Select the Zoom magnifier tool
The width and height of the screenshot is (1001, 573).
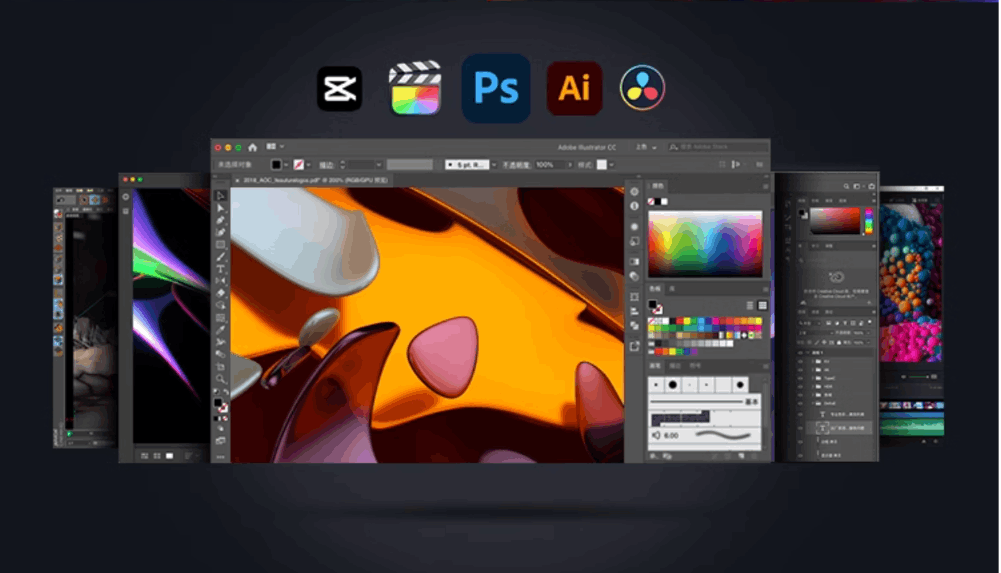(x=220, y=378)
